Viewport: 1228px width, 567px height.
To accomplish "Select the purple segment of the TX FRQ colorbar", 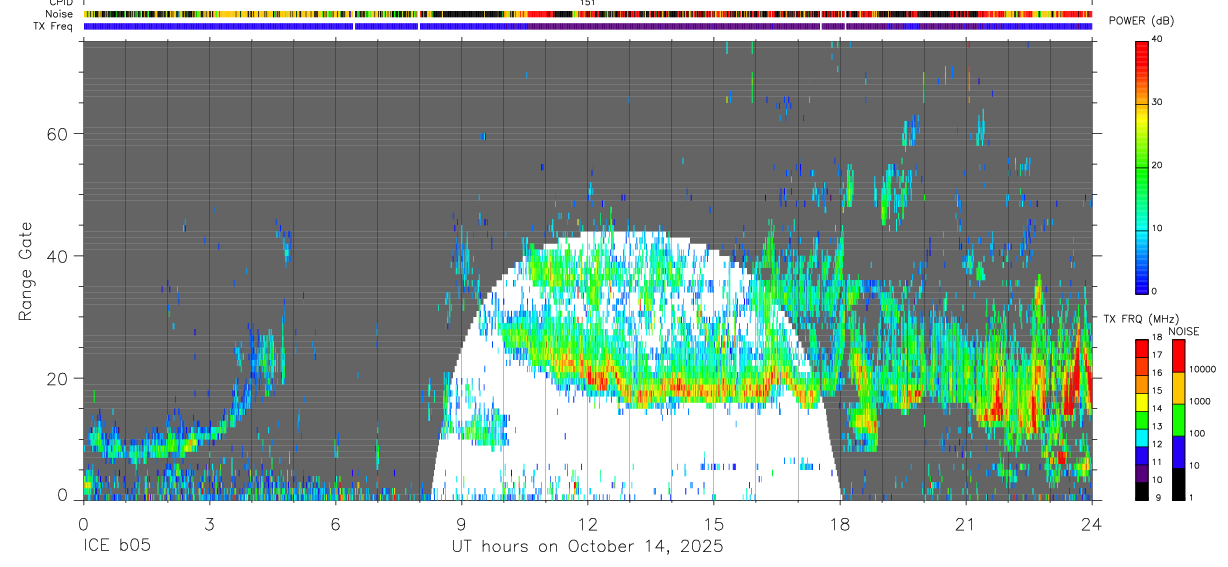I will click(1143, 473).
